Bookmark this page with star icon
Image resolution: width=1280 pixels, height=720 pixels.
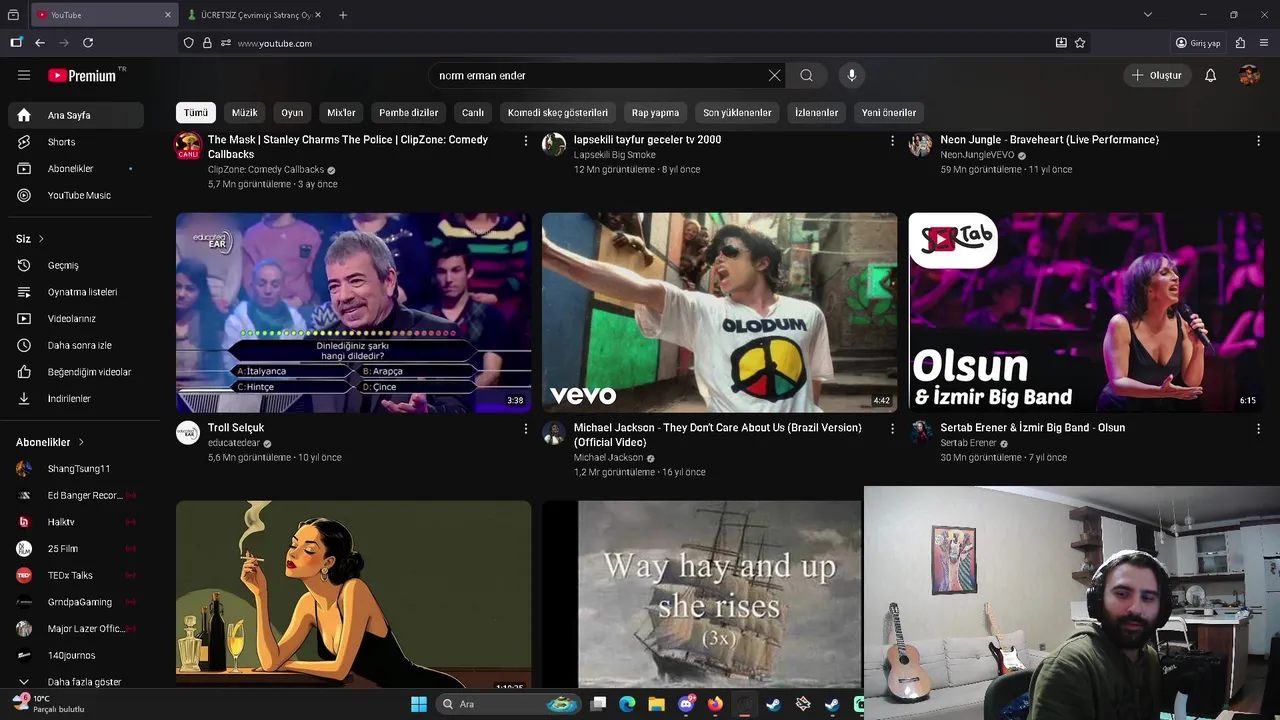[1080, 43]
